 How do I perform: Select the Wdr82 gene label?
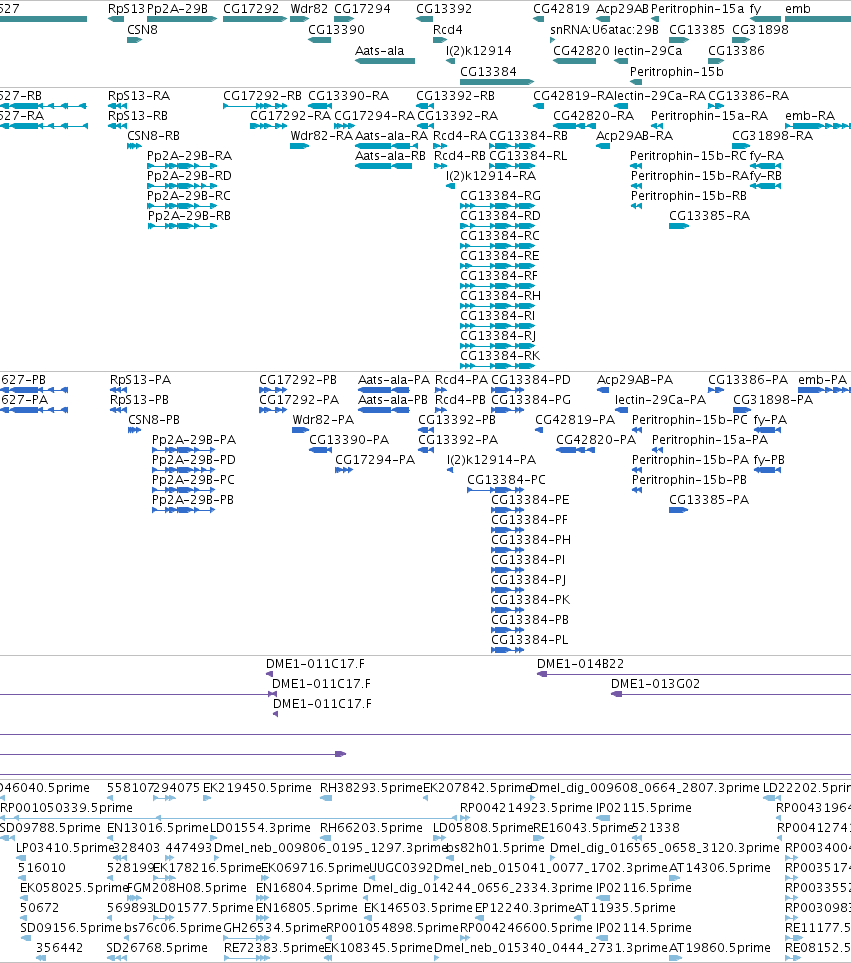click(309, 9)
